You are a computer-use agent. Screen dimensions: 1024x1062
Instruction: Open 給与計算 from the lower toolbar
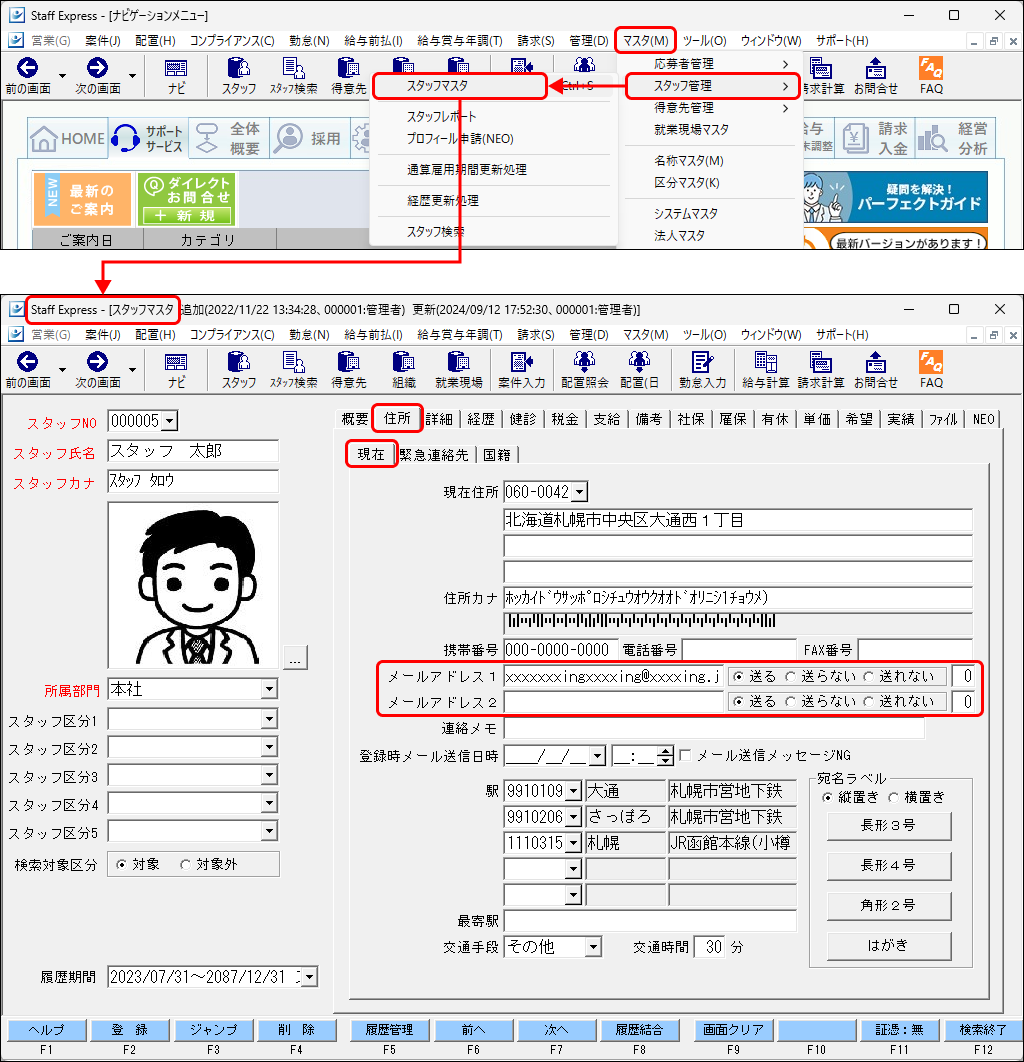(x=765, y=370)
